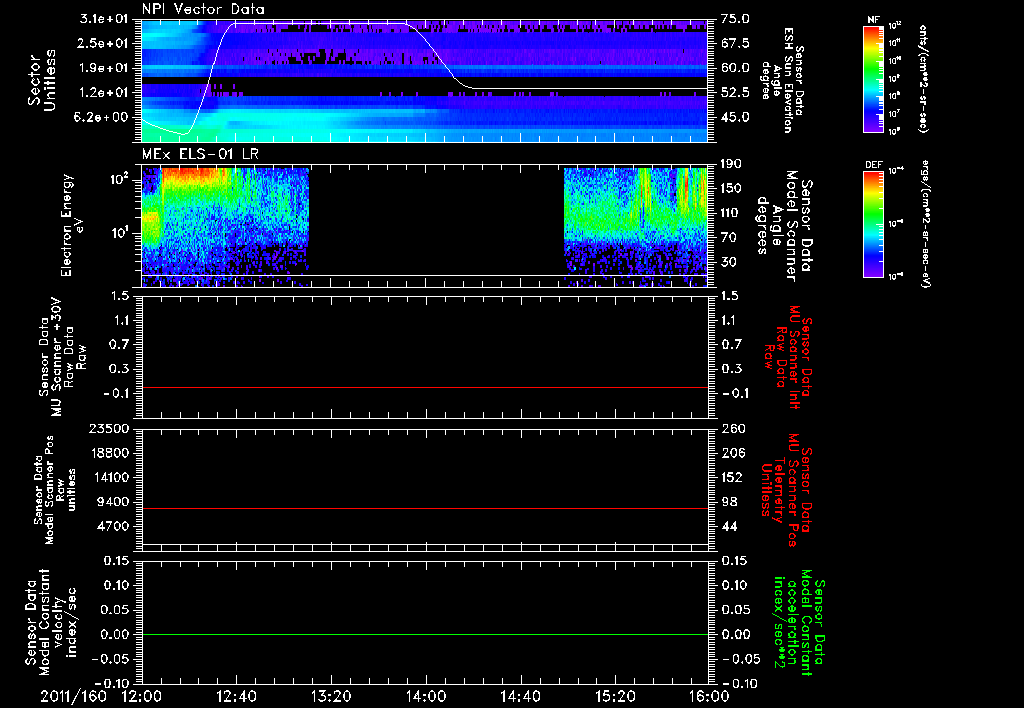
Task: Click the '14:00' time axis label
Action: [426, 696]
